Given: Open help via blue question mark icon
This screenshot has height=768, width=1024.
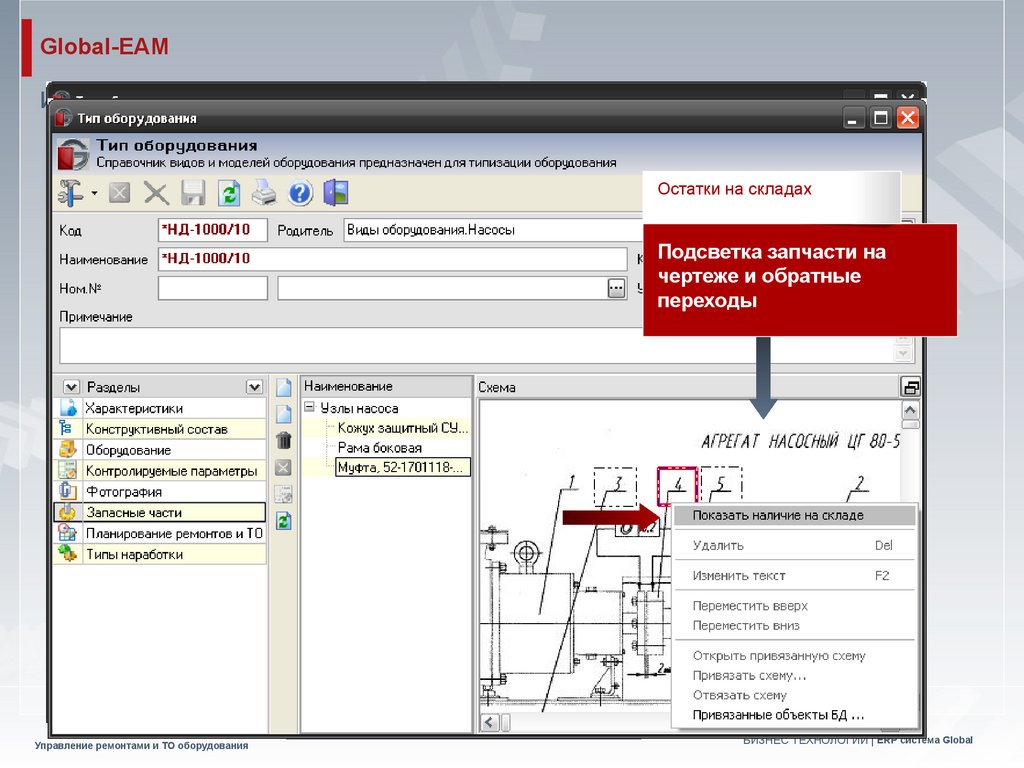Looking at the screenshot, I should 300,192.
